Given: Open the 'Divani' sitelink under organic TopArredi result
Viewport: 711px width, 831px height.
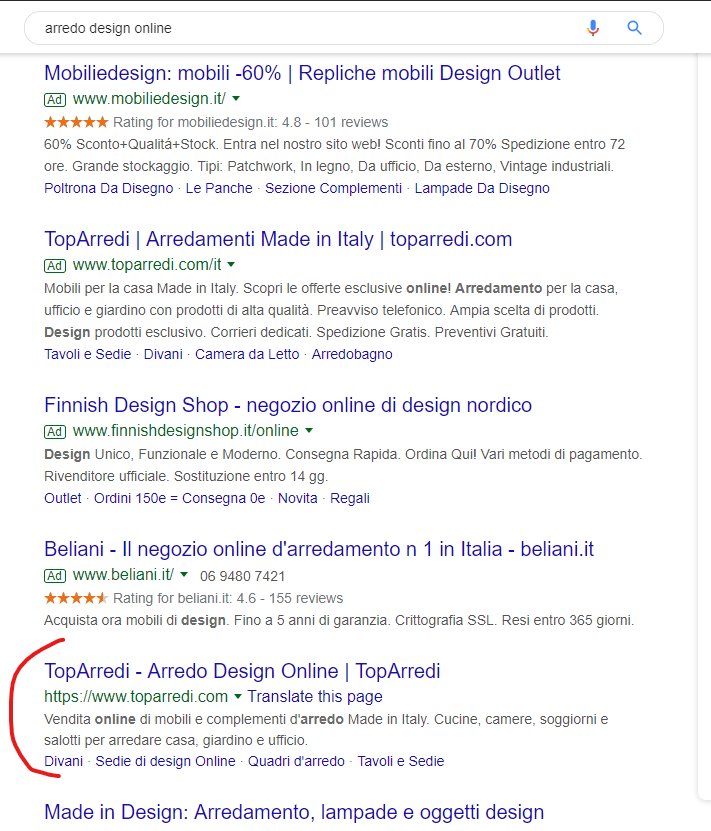Looking at the screenshot, I should (64, 761).
